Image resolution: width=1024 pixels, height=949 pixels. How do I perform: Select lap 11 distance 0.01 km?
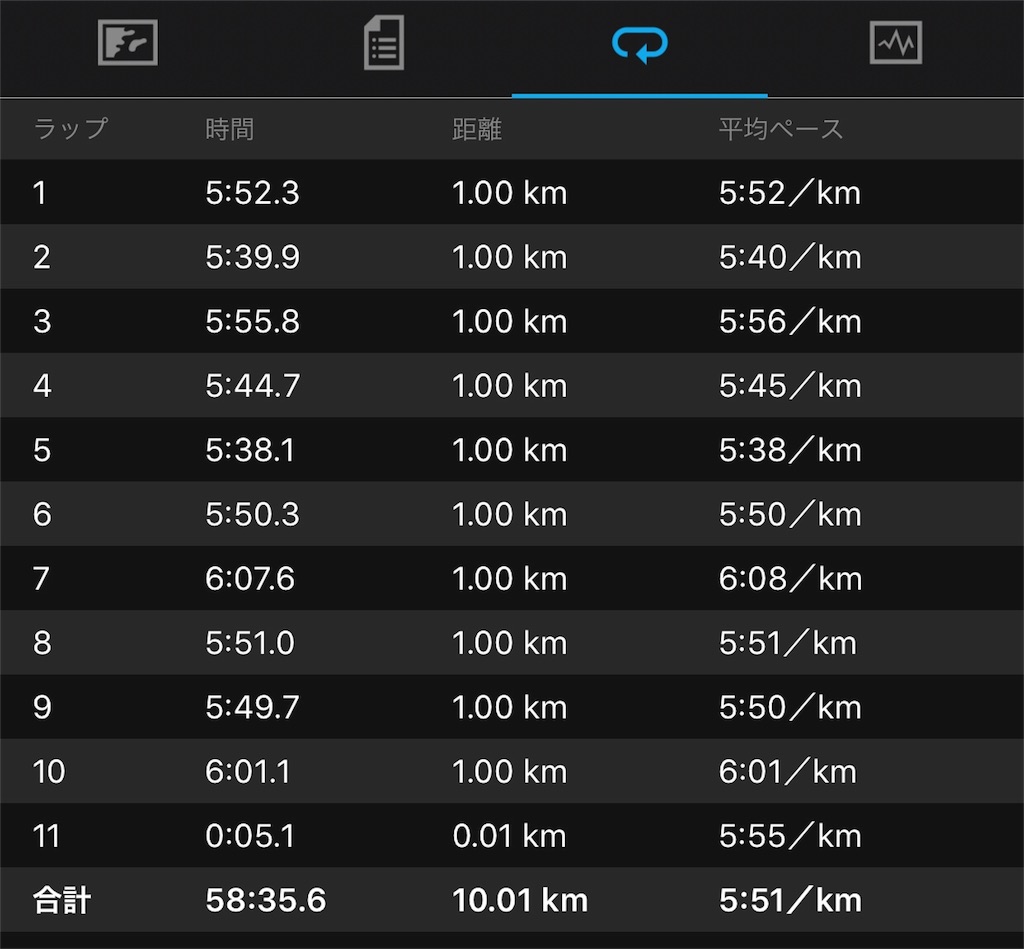coord(509,836)
